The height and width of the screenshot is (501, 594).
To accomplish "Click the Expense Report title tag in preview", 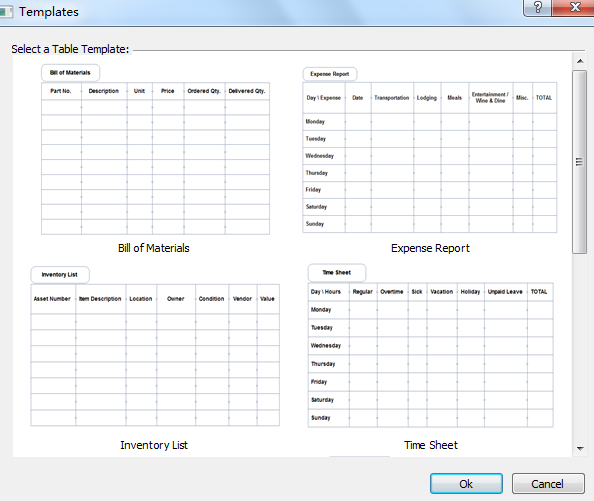I will 330,74.
